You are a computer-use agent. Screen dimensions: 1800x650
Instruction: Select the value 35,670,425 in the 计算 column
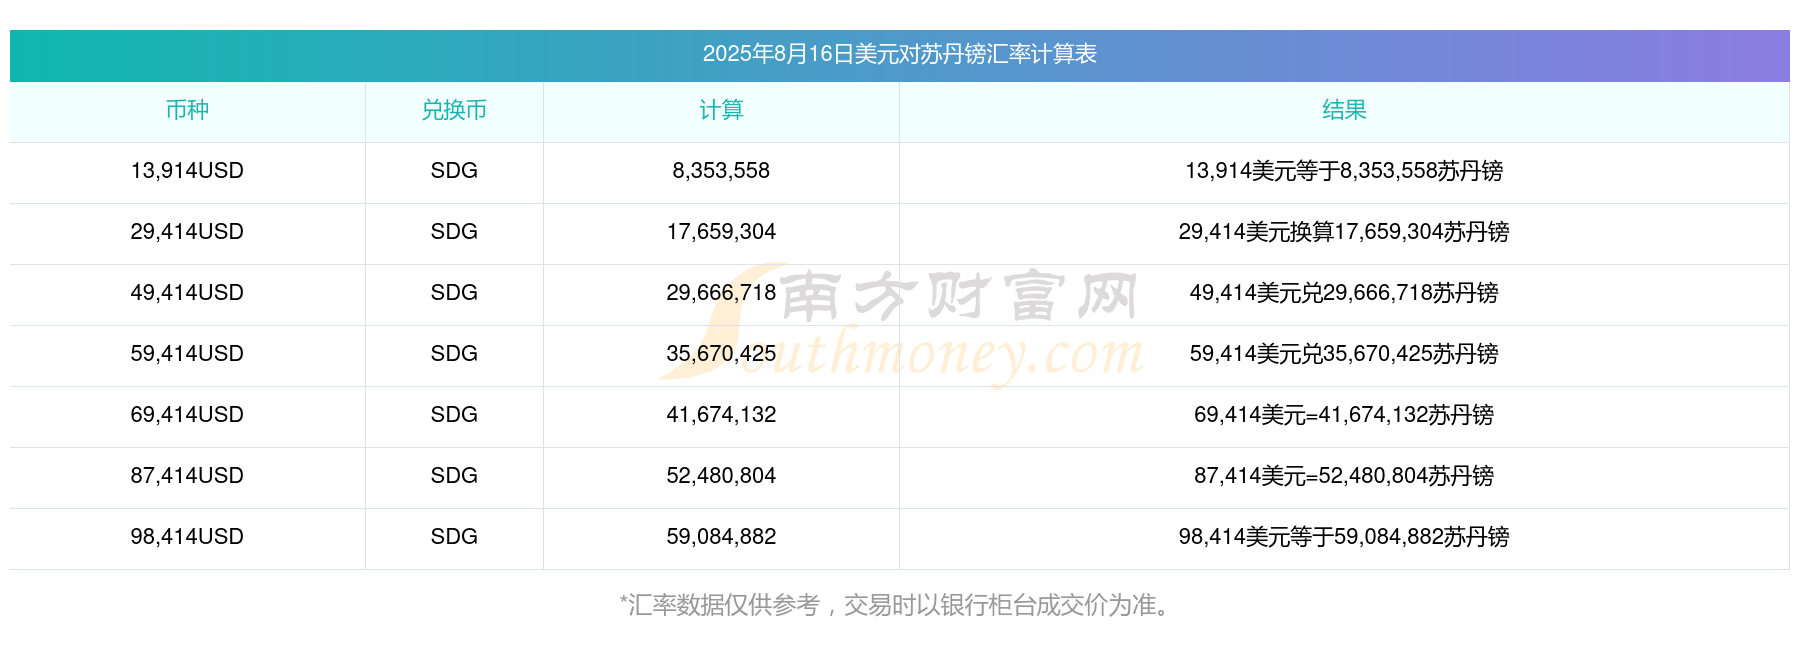tap(721, 354)
